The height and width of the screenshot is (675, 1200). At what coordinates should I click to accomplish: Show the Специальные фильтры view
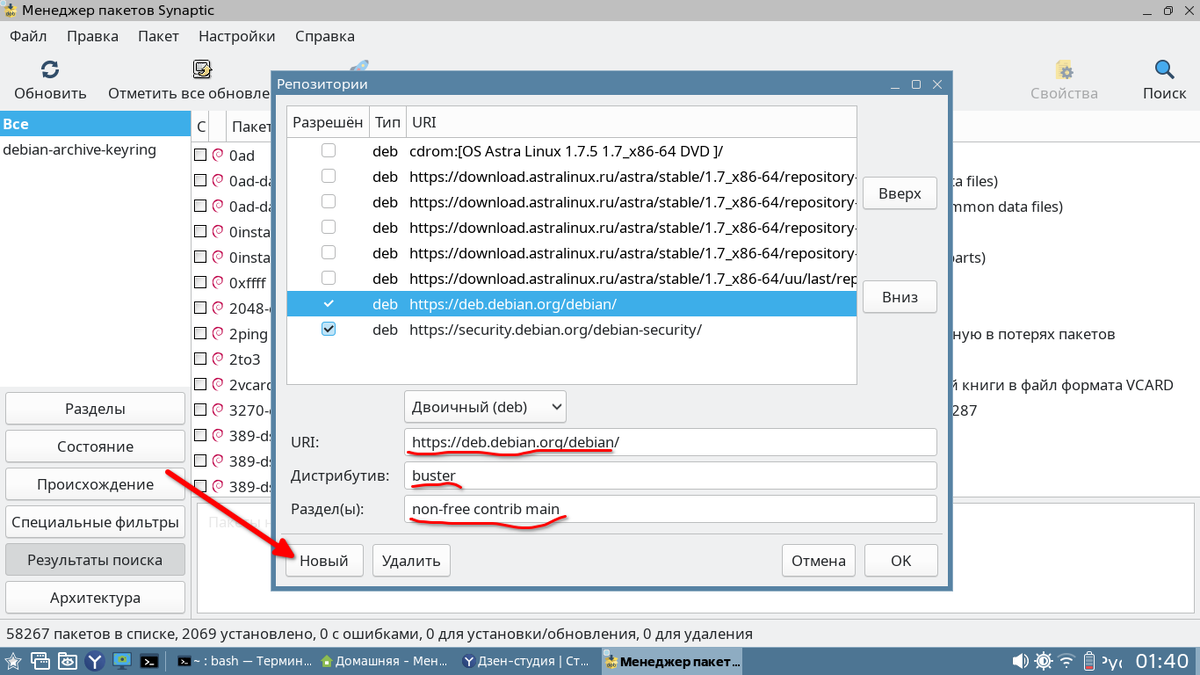tap(95, 522)
